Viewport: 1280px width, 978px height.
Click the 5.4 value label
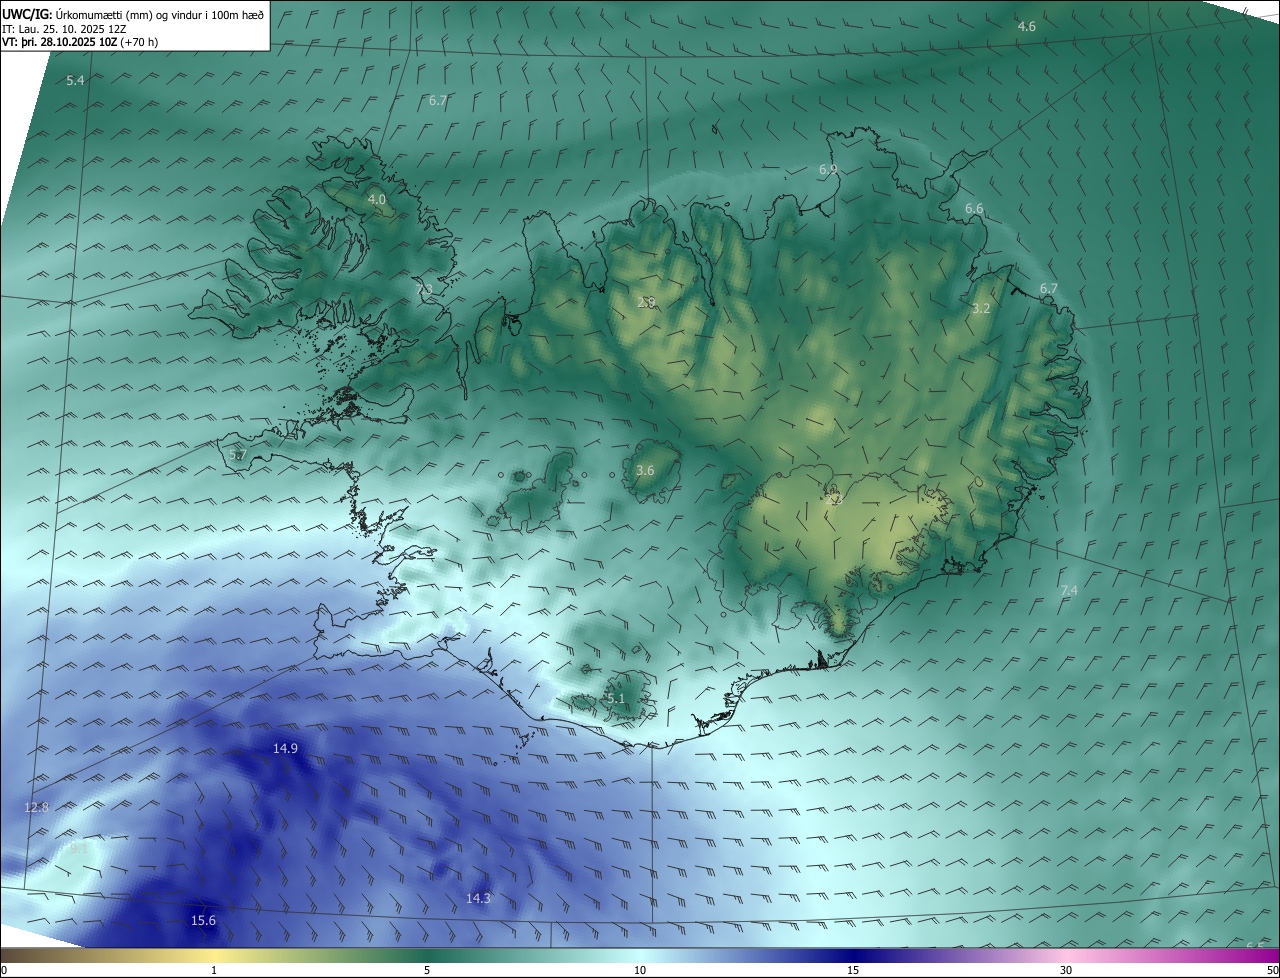click(x=75, y=80)
